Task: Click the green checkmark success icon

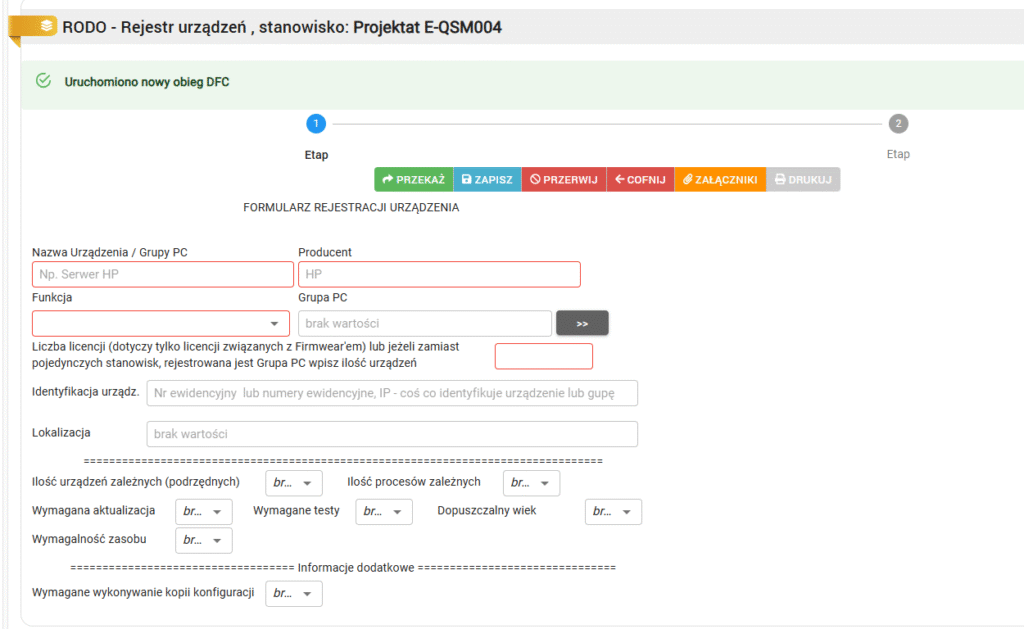Action: click(x=43, y=81)
